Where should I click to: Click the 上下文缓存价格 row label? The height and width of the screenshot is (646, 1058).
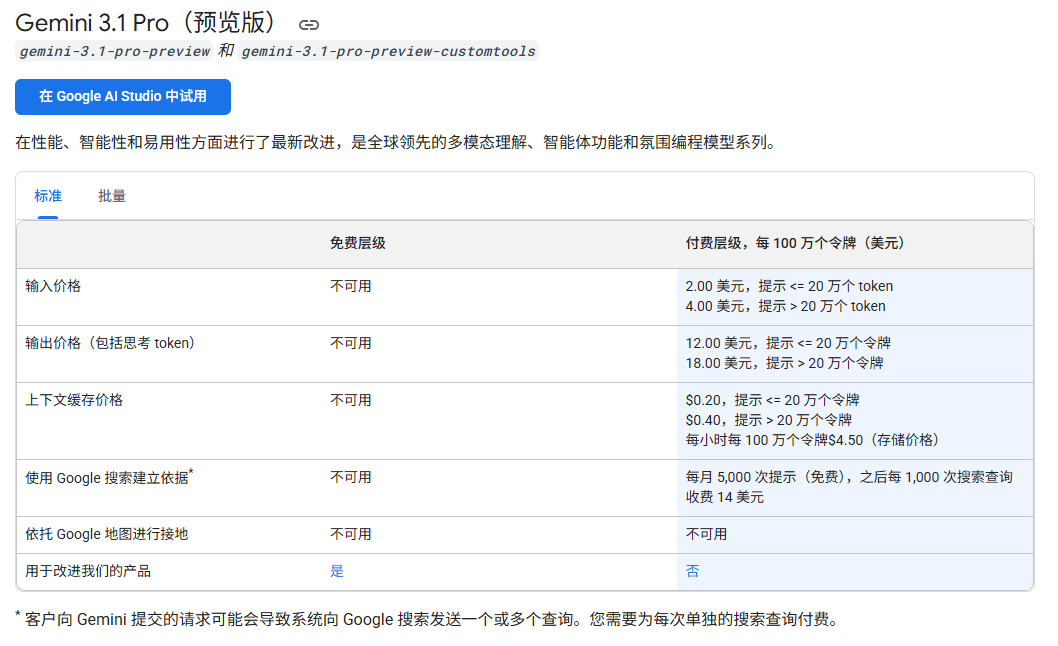click(x=74, y=400)
